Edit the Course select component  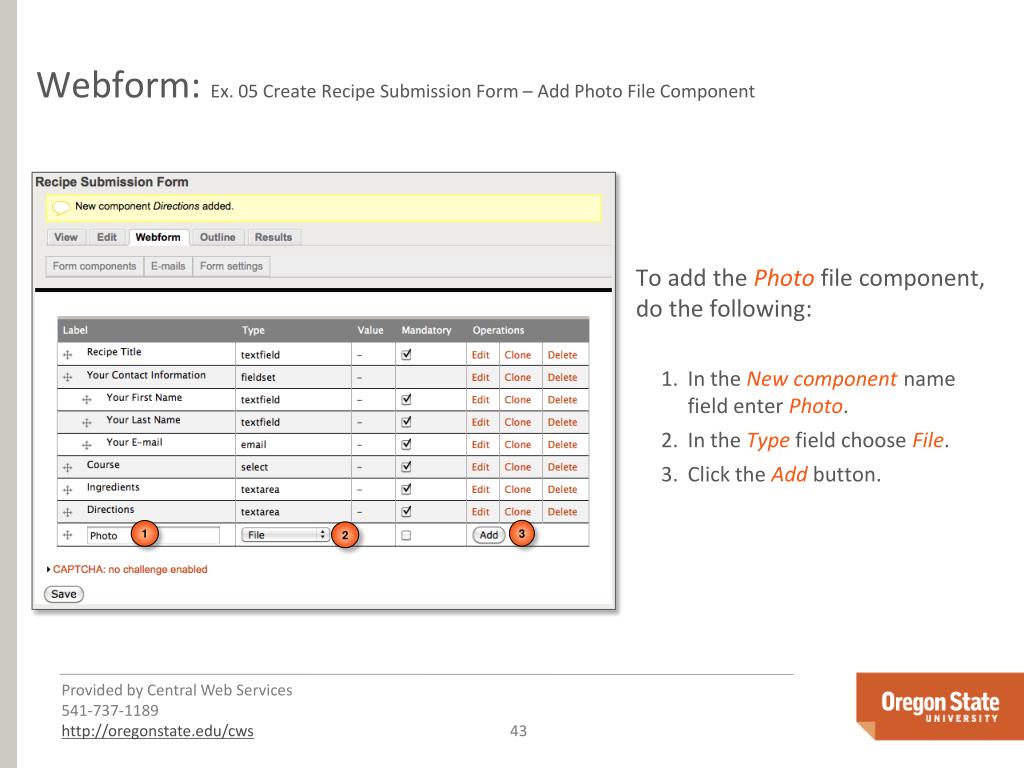click(481, 467)
